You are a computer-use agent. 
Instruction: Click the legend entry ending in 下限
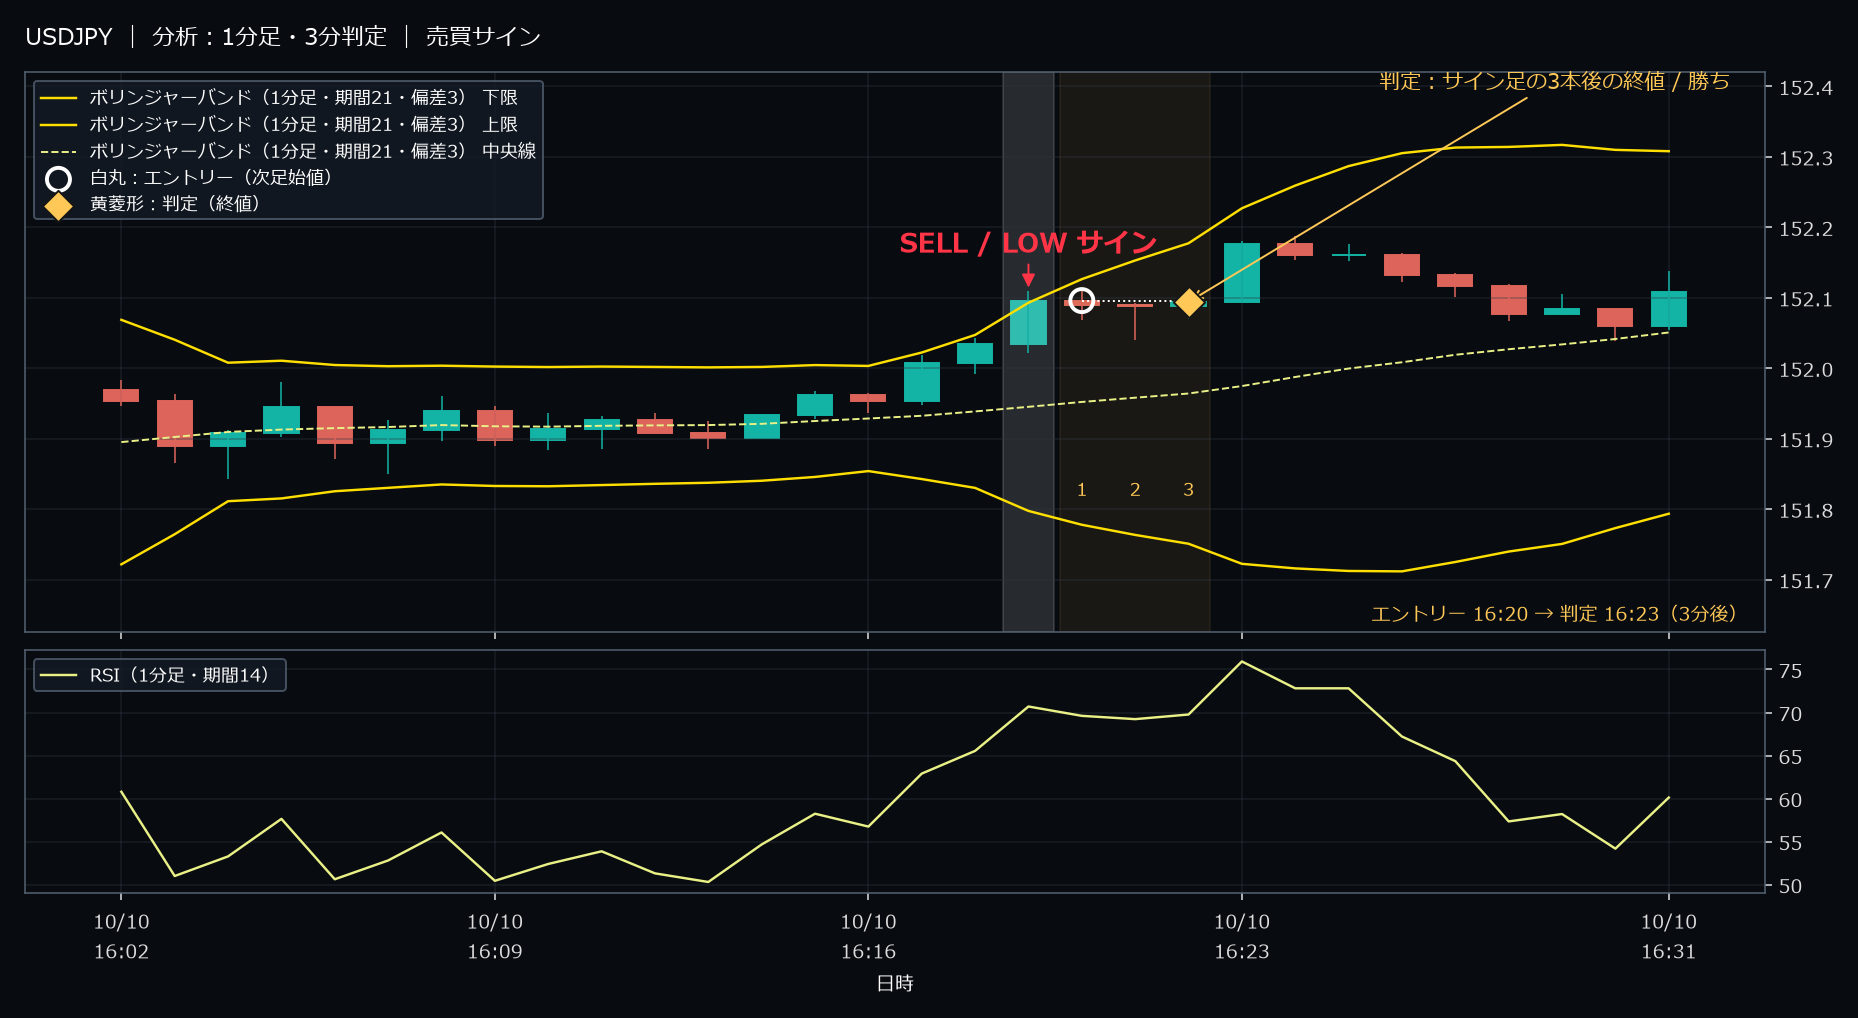(279, 97)
